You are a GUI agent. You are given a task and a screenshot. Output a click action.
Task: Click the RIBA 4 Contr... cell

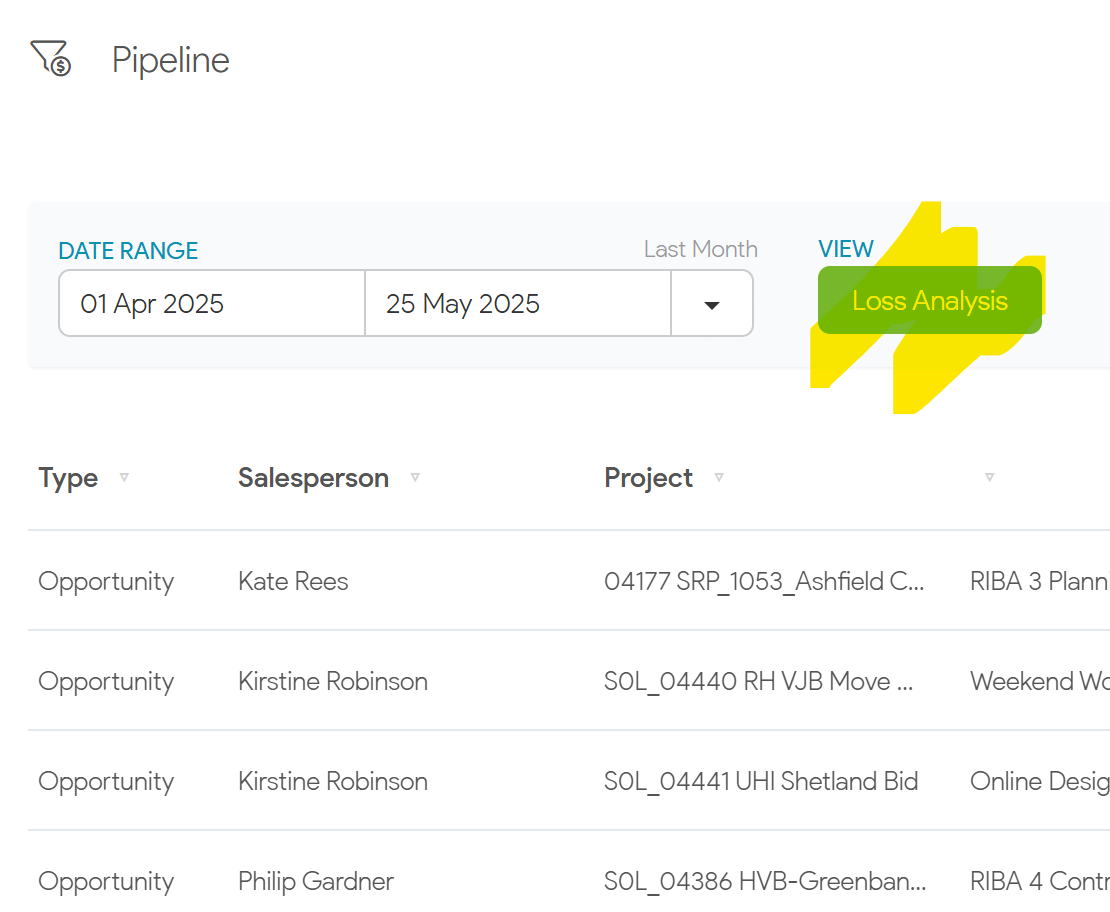(x=1039, y=881)
